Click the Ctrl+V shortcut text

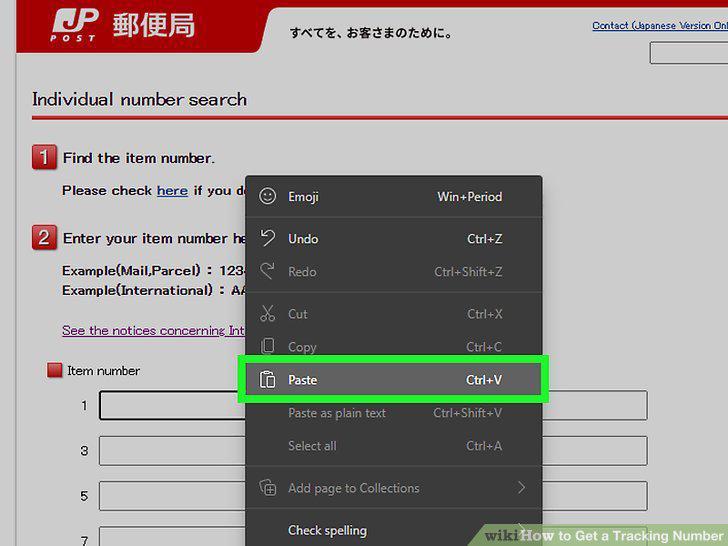[484, 380]
